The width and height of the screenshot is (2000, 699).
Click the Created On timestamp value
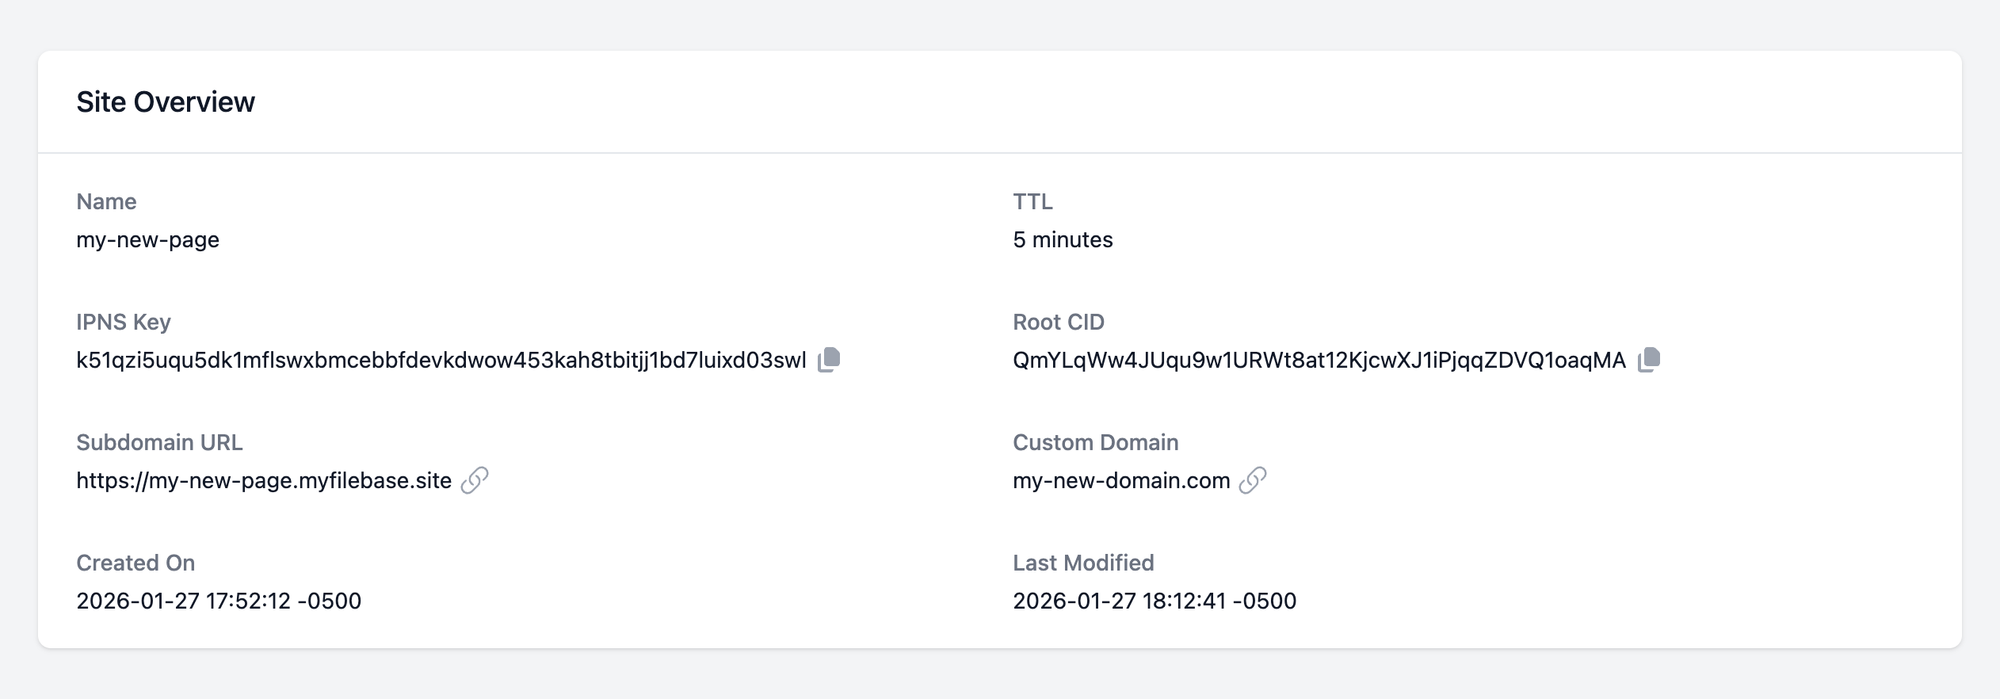click(219, 601)
